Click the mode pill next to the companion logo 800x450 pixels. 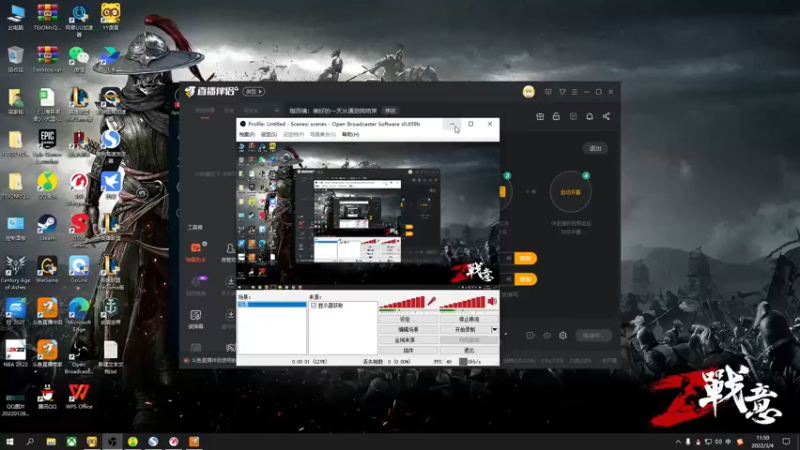coord(254,92)
